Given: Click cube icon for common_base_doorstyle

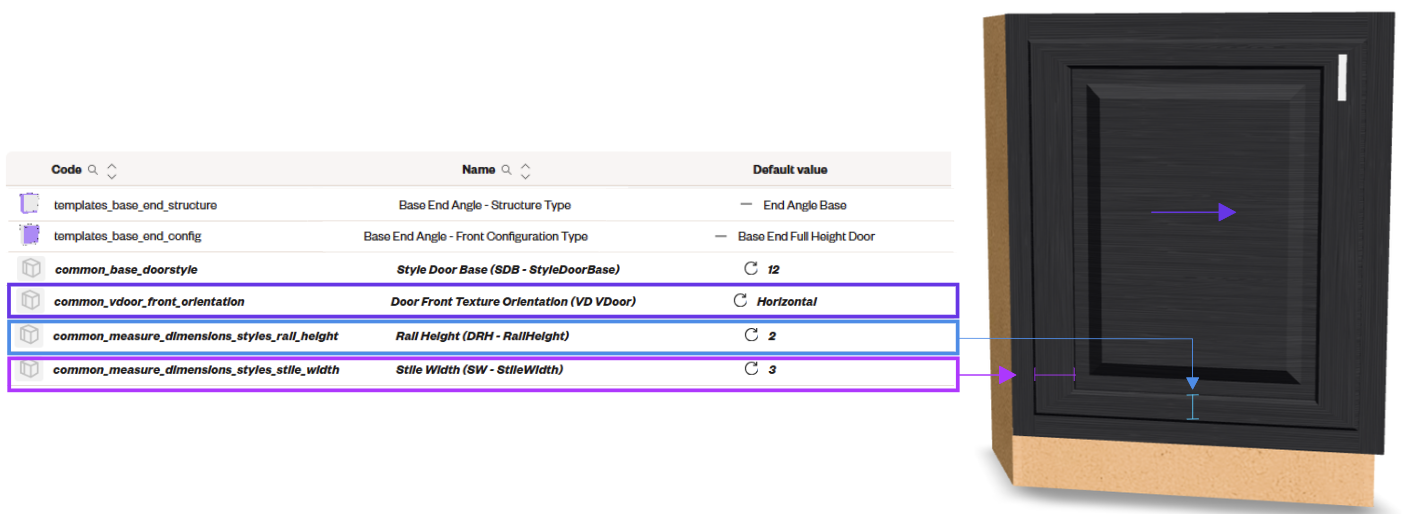Looking at the screenshot, I should coord(31,269).
